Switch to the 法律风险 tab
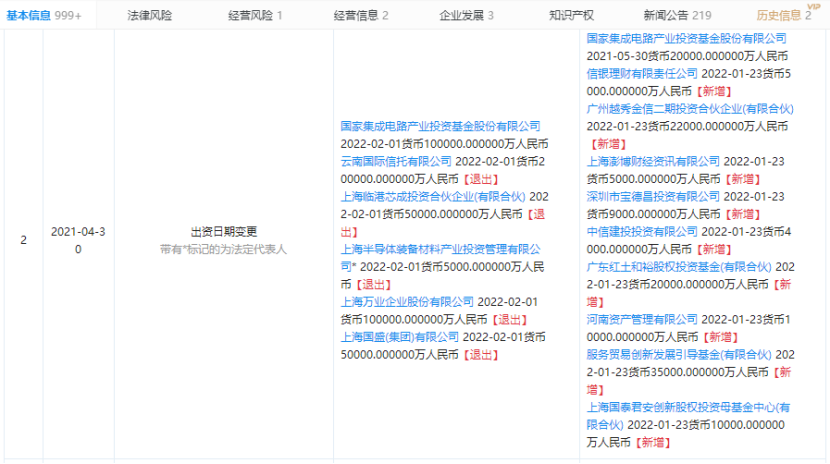 pos(150,15)
